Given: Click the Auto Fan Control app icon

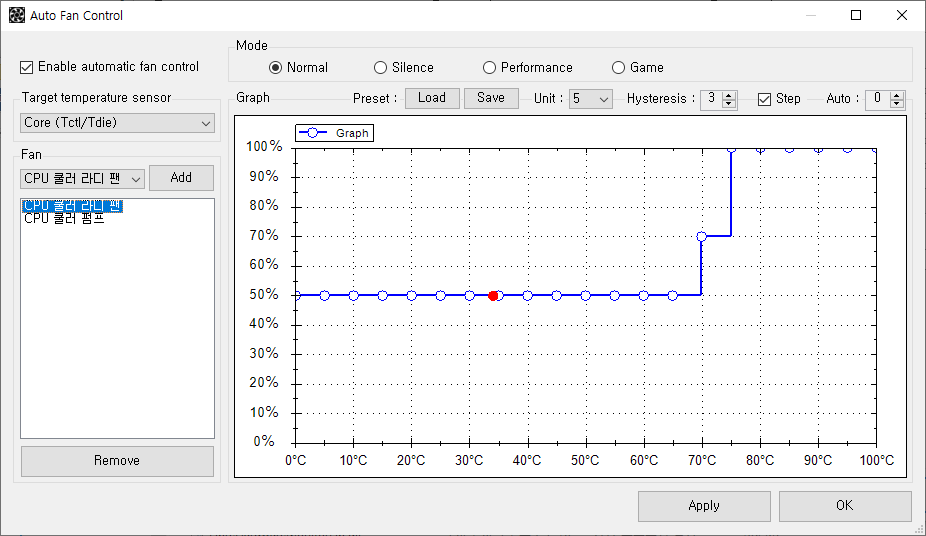Looking at the screenshot, I should pos(17,15).
